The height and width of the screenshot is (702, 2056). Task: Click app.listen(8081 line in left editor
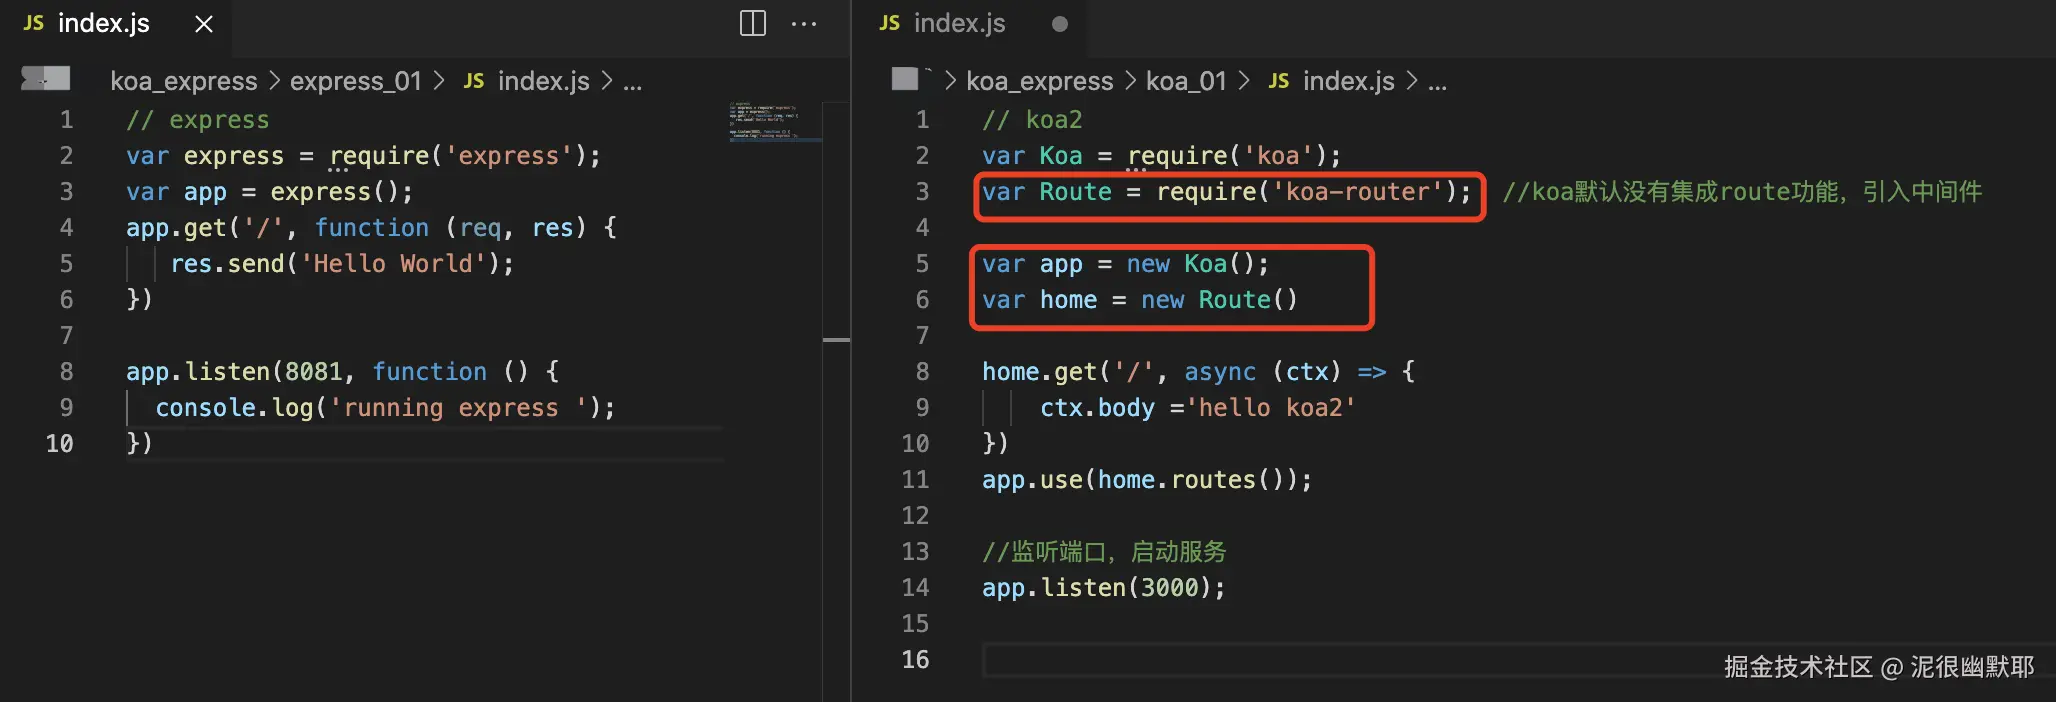(x=342, y=372)
